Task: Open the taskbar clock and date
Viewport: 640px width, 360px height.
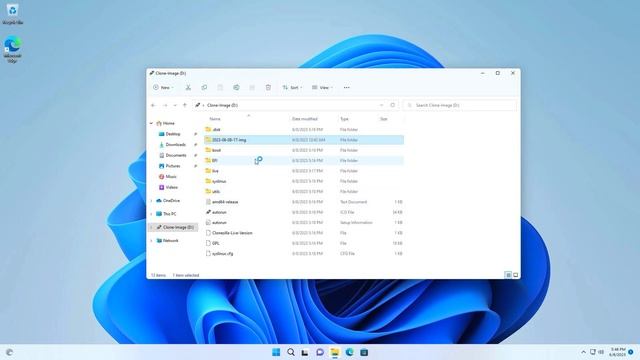Action: click(x=618, y=352)
